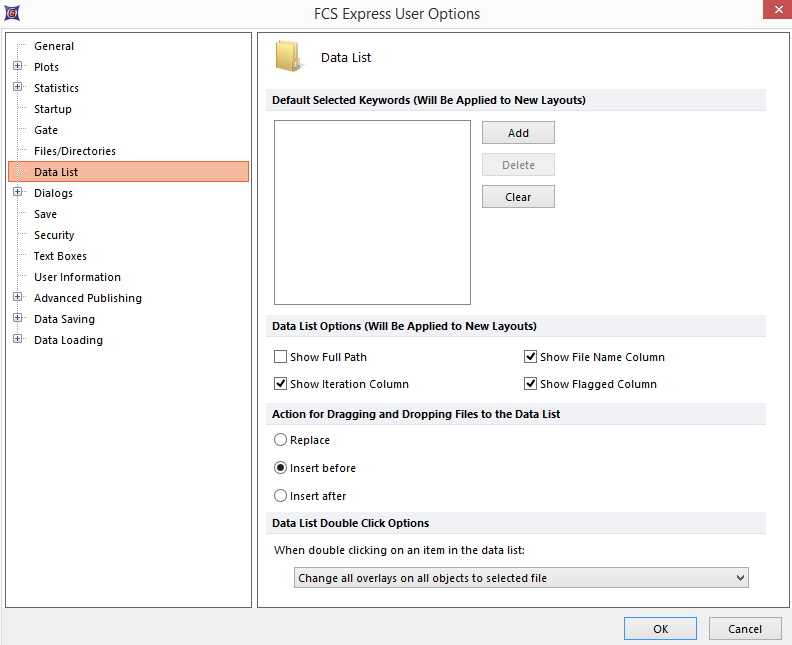Confirm settings with the OK button
Image resolution: width=792 pixels, height=645 pixels.
660,629
